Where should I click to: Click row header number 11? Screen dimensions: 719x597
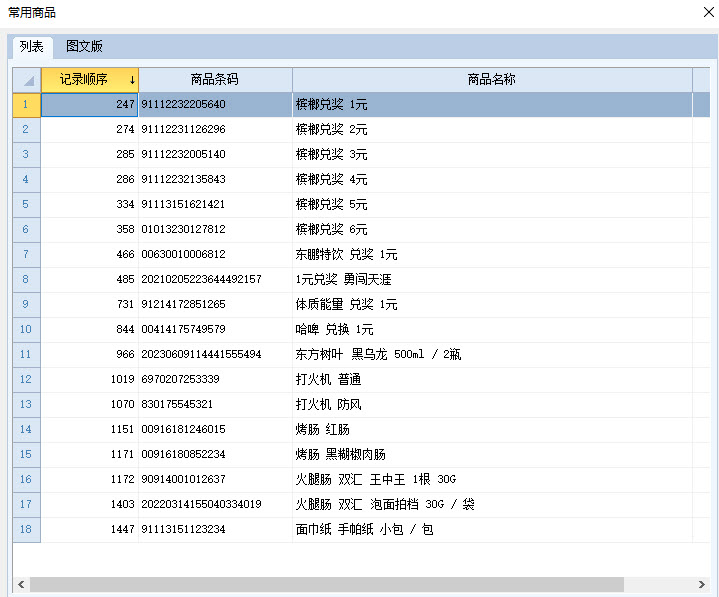26,354
